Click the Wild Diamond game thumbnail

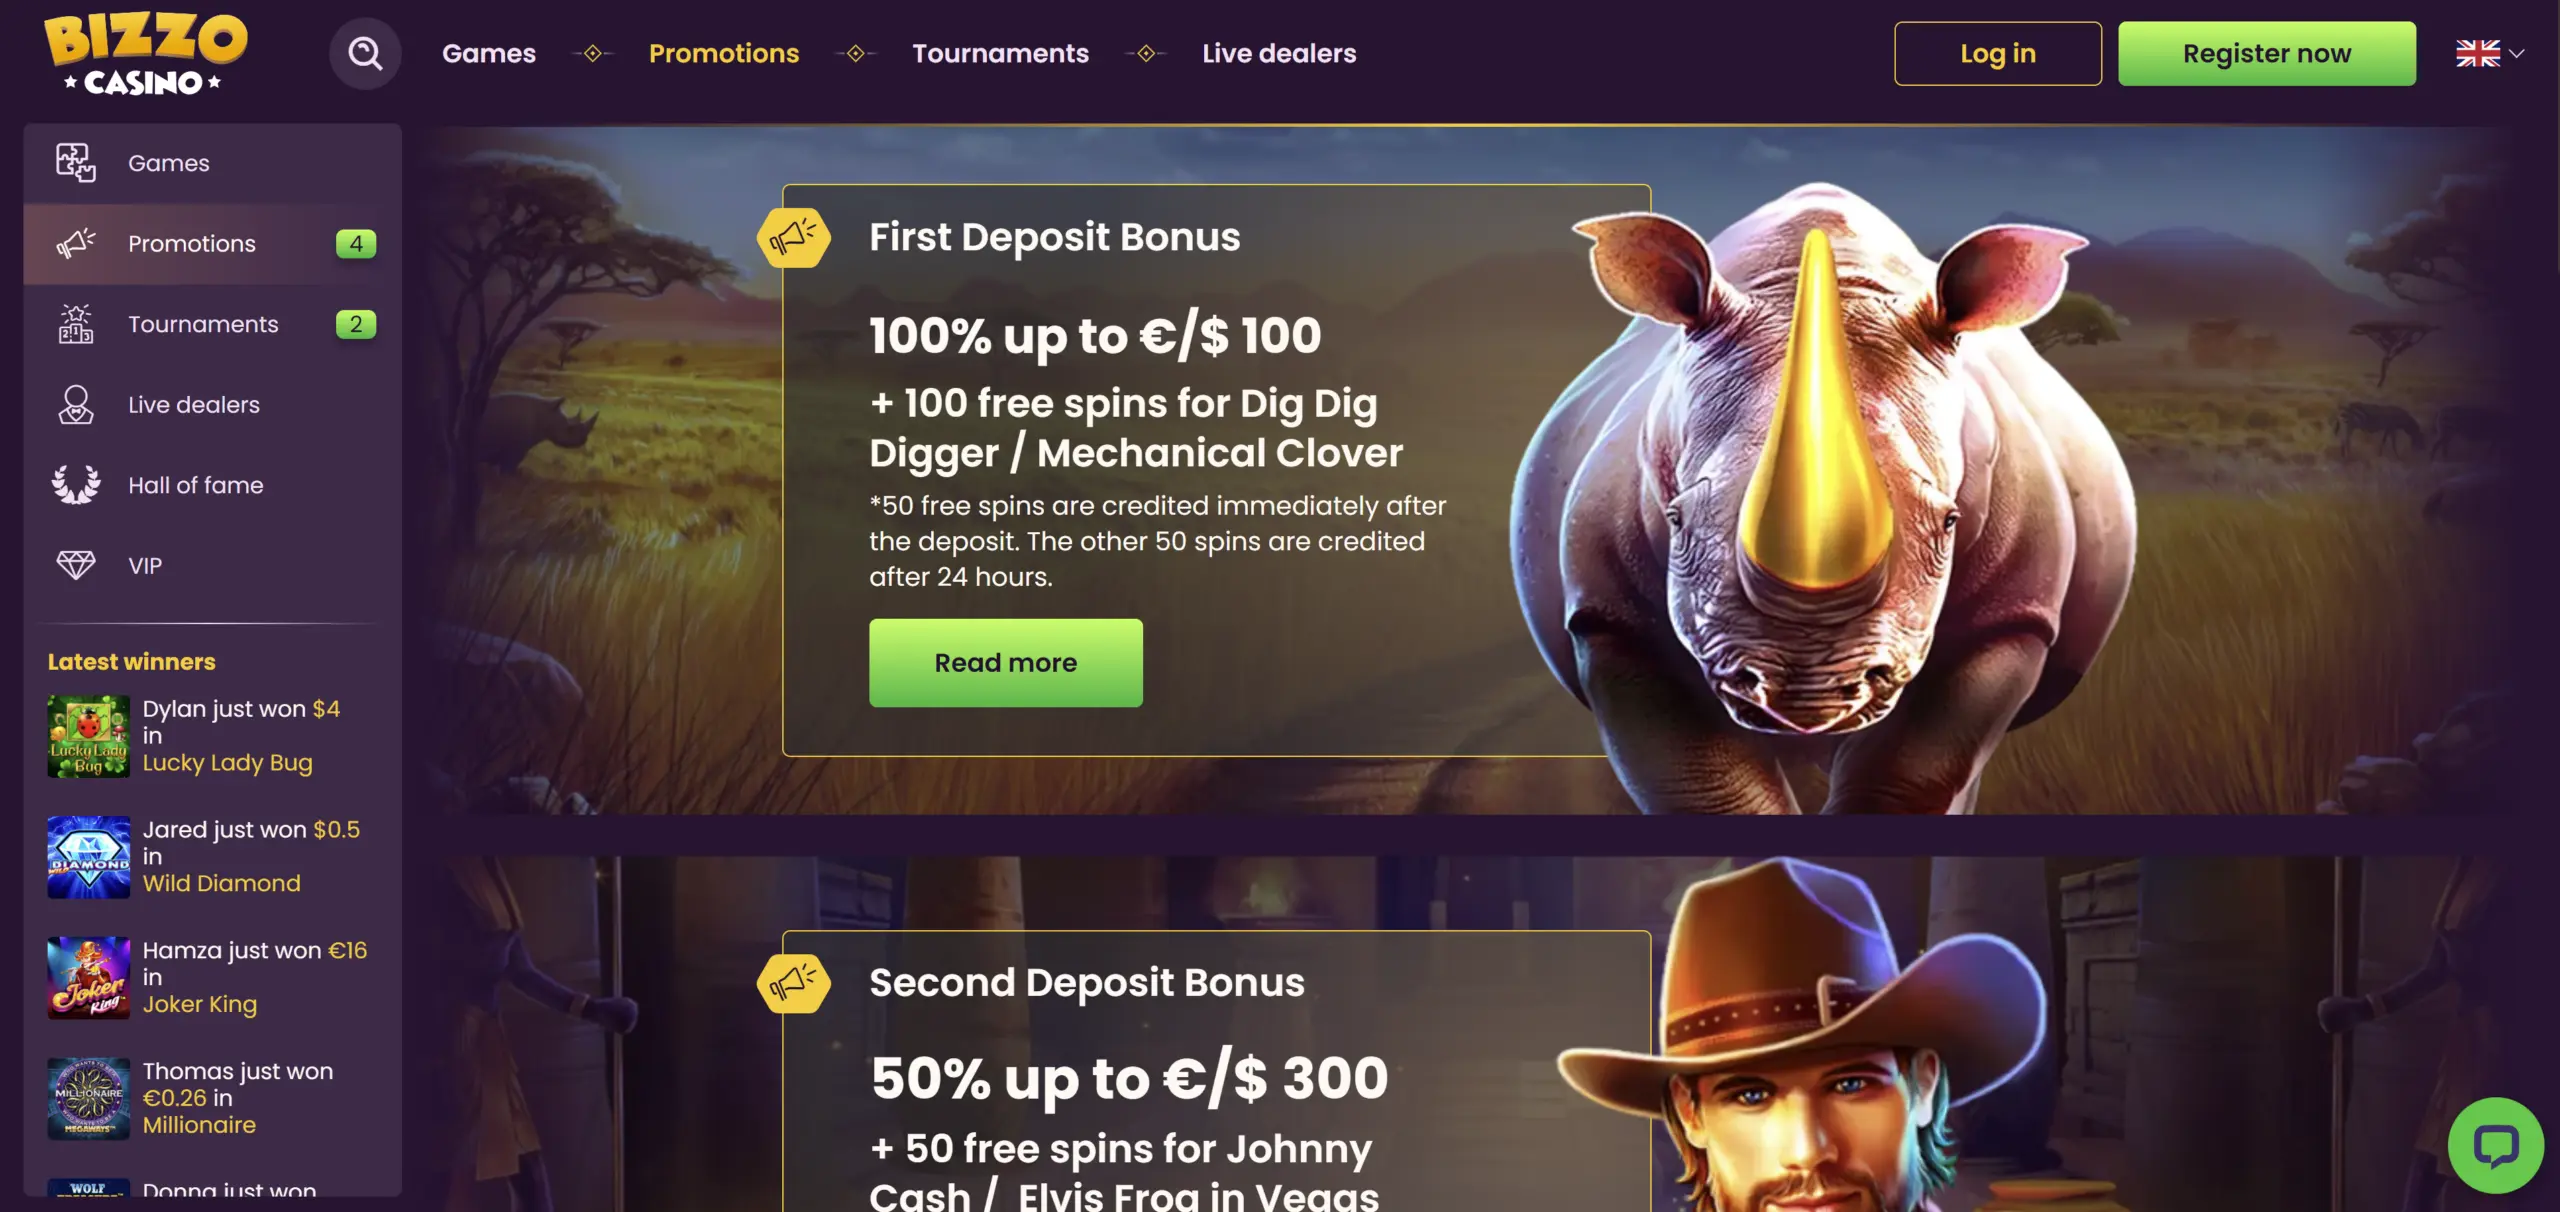pyautogui.click(x=89, y=857)
